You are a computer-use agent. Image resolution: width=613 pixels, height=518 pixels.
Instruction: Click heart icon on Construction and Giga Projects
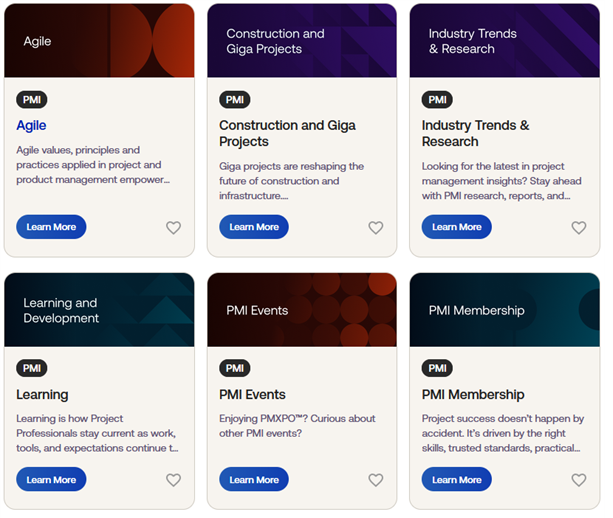(376, 228)
